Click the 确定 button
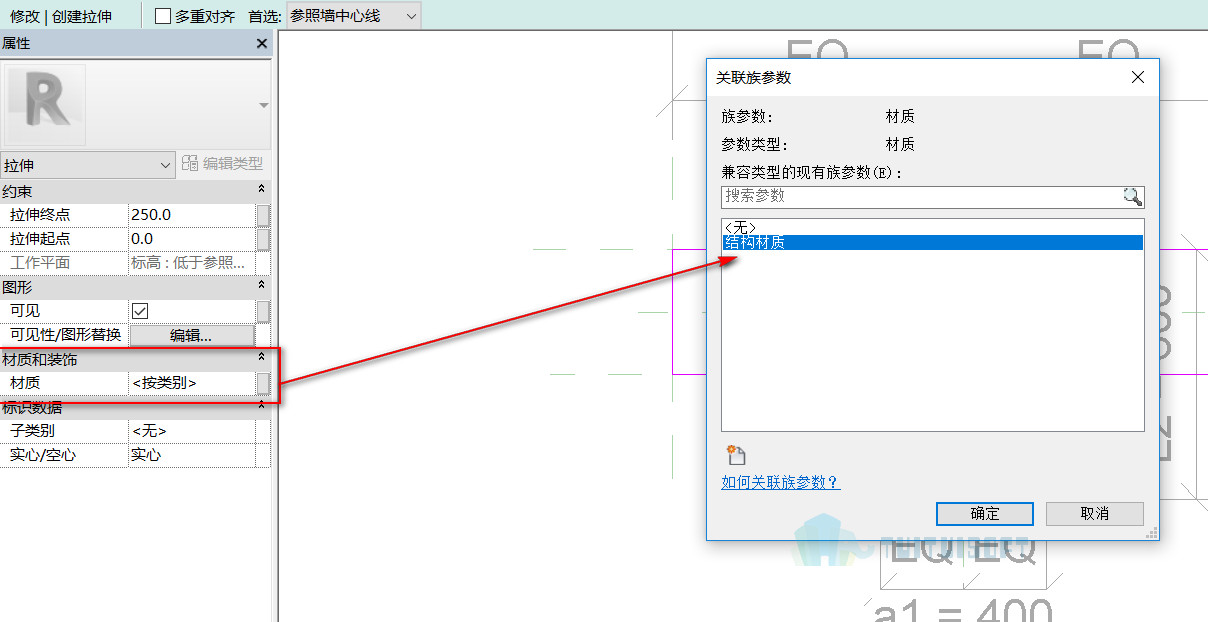 click(985, 513)
